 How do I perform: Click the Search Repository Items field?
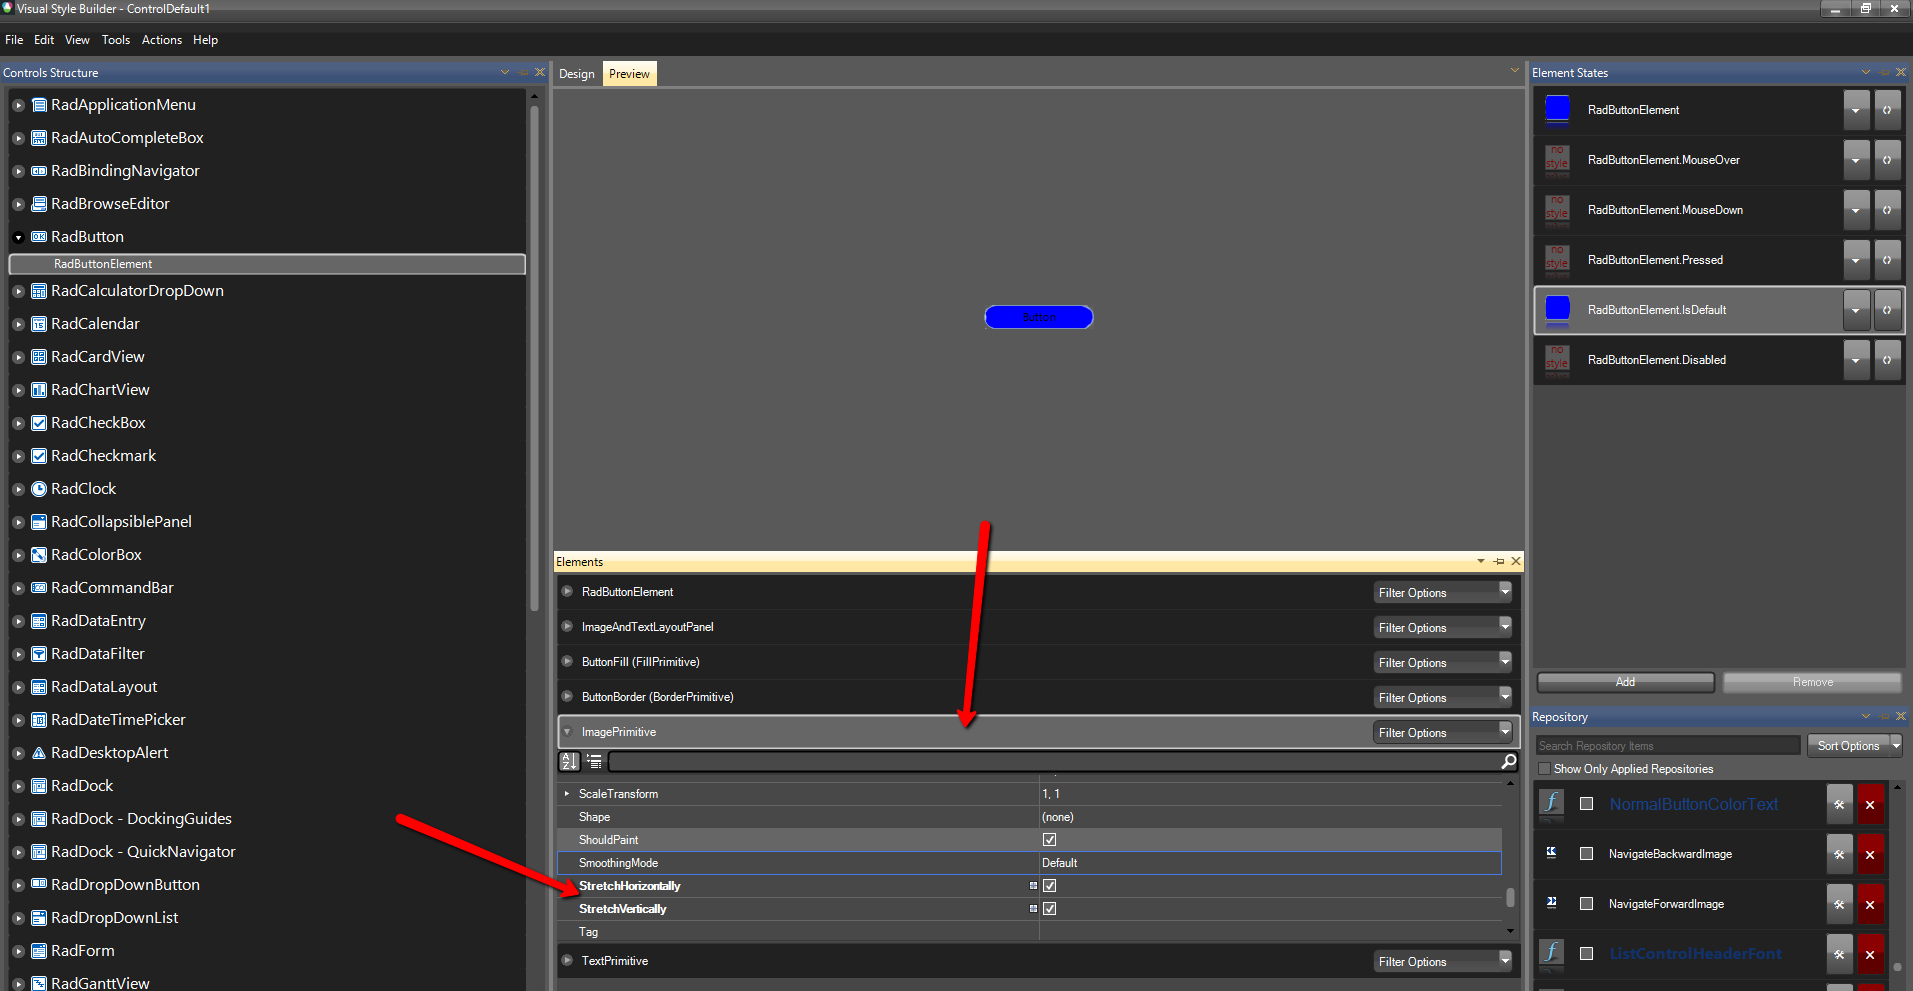point(1668,746)
